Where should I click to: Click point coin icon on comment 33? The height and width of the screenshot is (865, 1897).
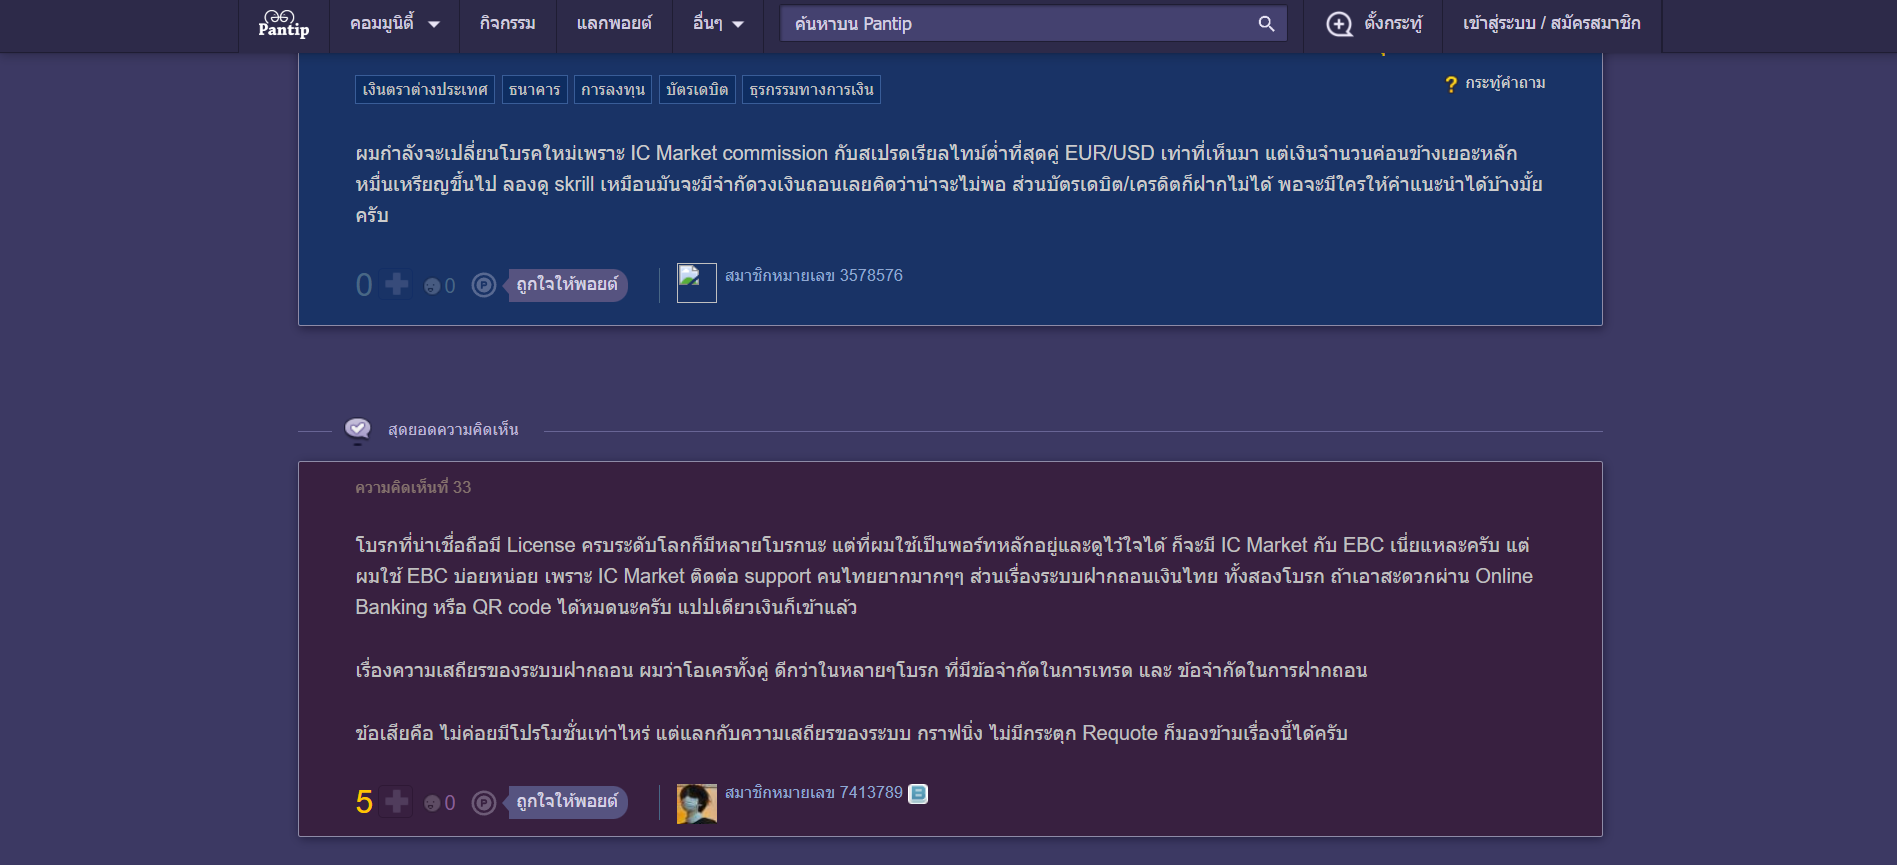pos(484,803)
